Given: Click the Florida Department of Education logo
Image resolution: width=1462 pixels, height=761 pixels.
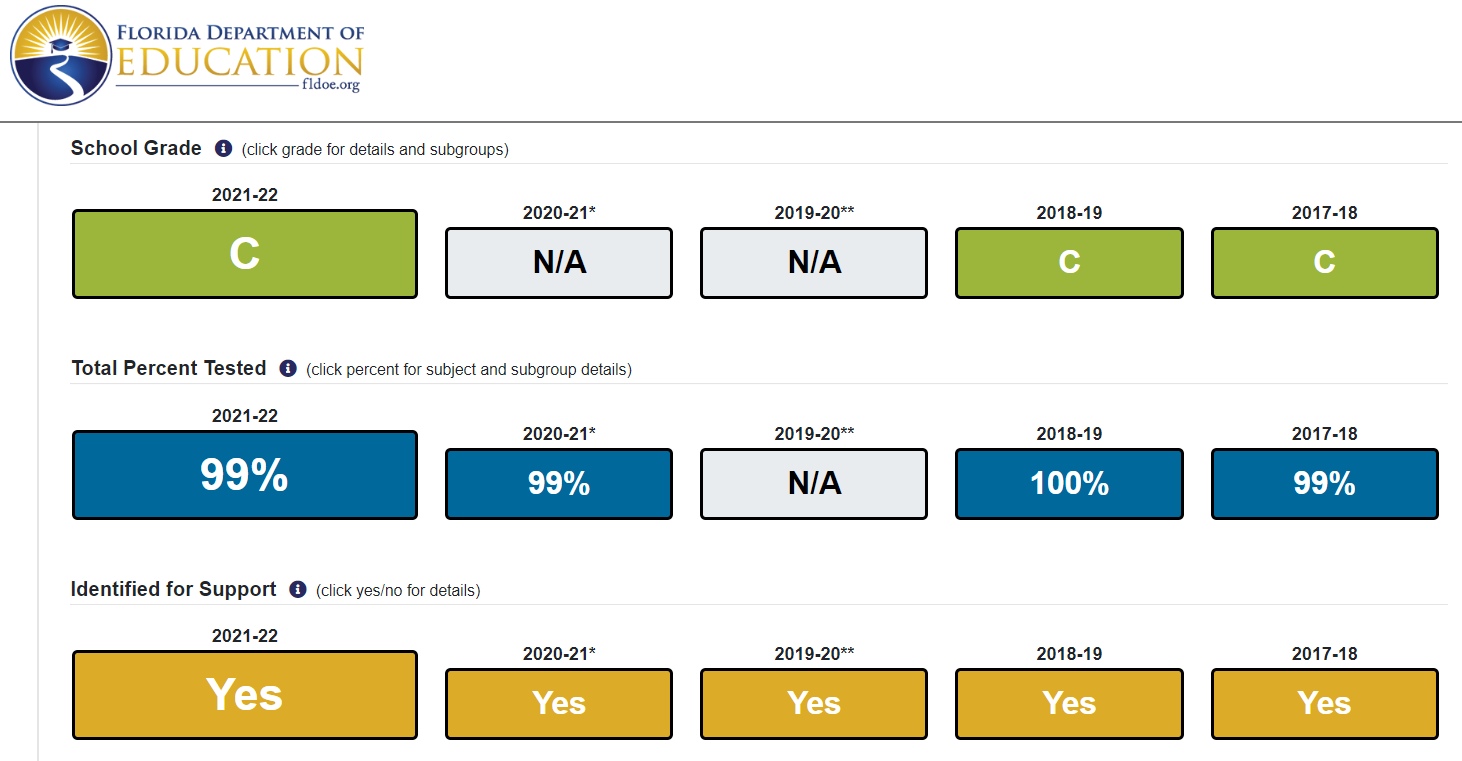Looking at the screenshot, I should point(188,56).
